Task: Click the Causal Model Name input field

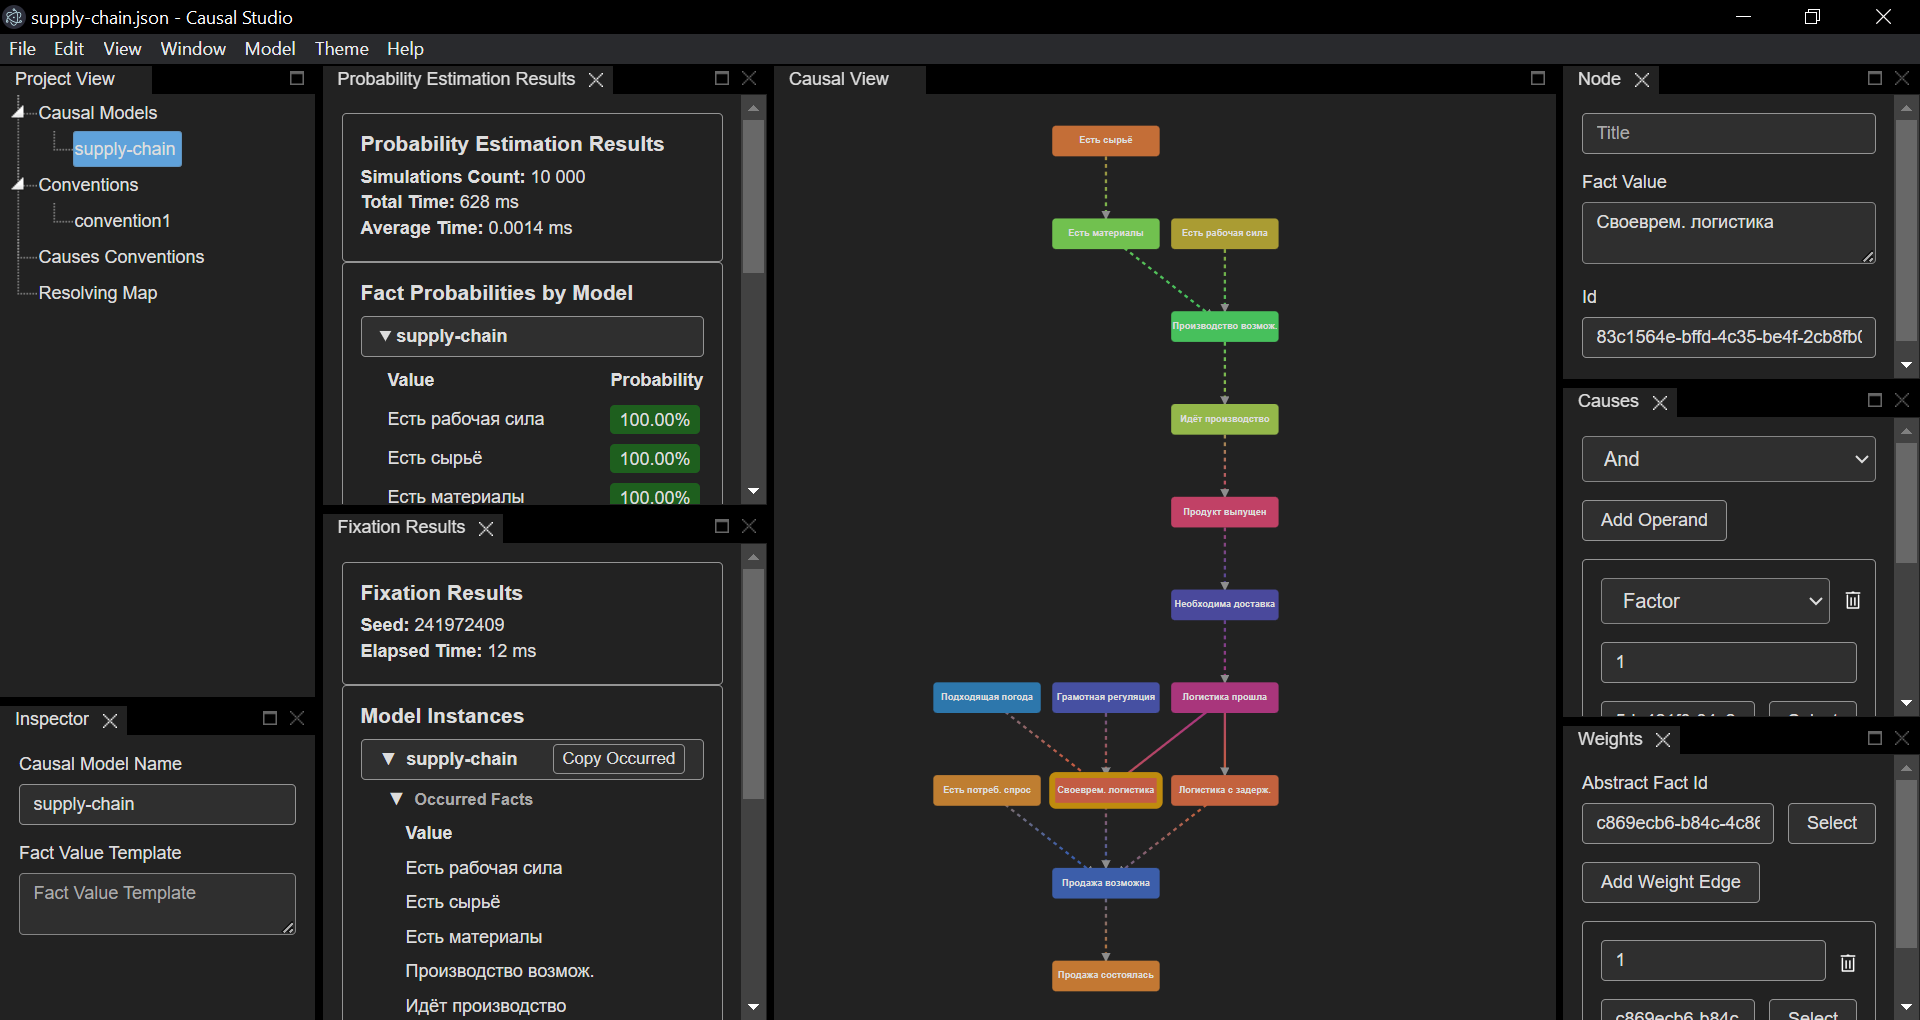Action: pyautogui.click(x=157, y=804)
